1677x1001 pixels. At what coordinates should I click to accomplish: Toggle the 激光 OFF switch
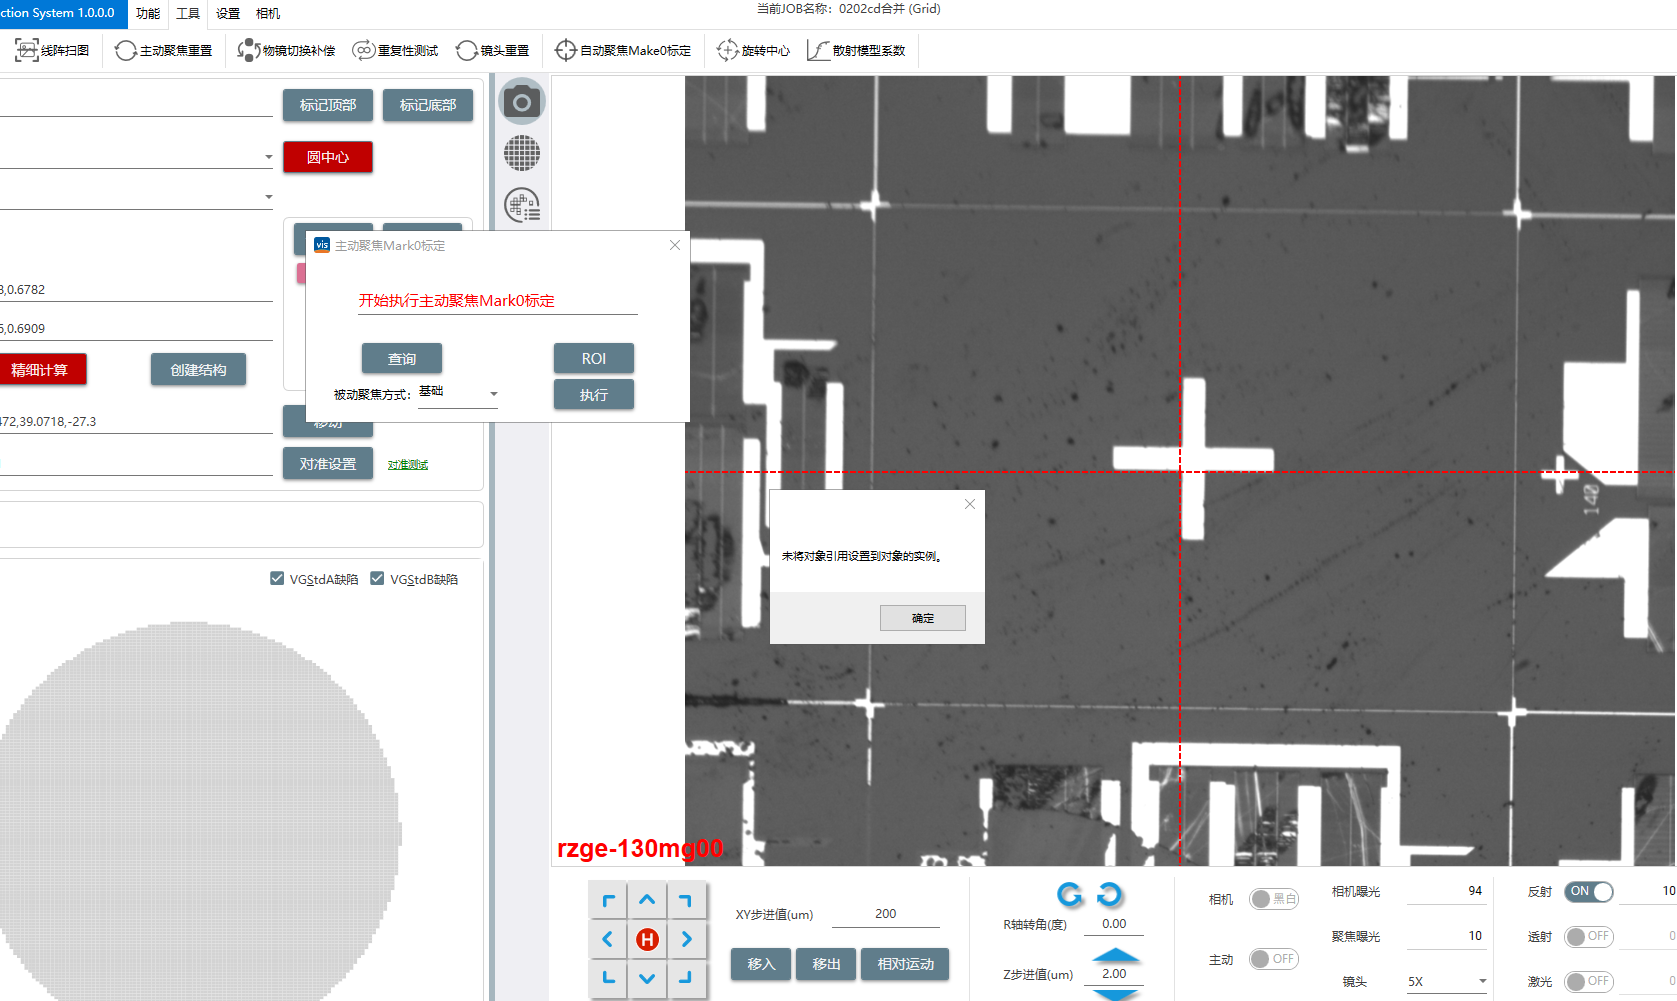click(x=1589, y=981)
